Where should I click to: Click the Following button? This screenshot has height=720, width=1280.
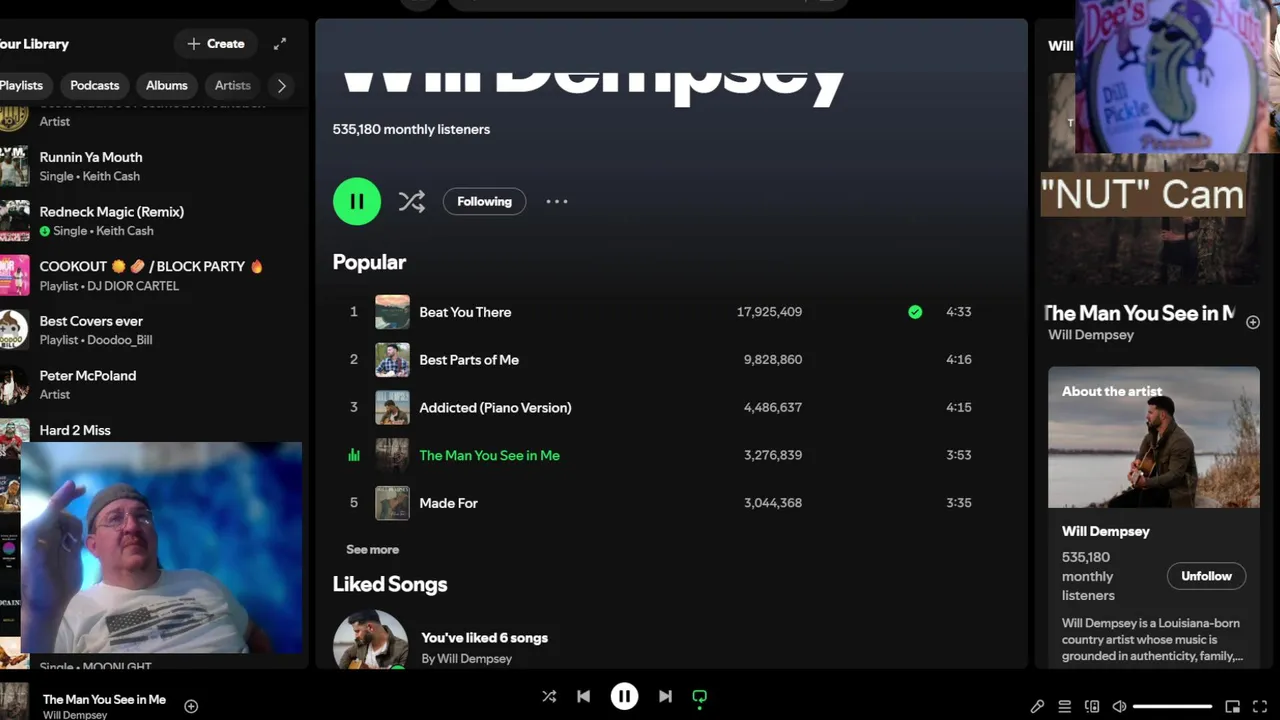pyautogui.click(x=484, y=201)
